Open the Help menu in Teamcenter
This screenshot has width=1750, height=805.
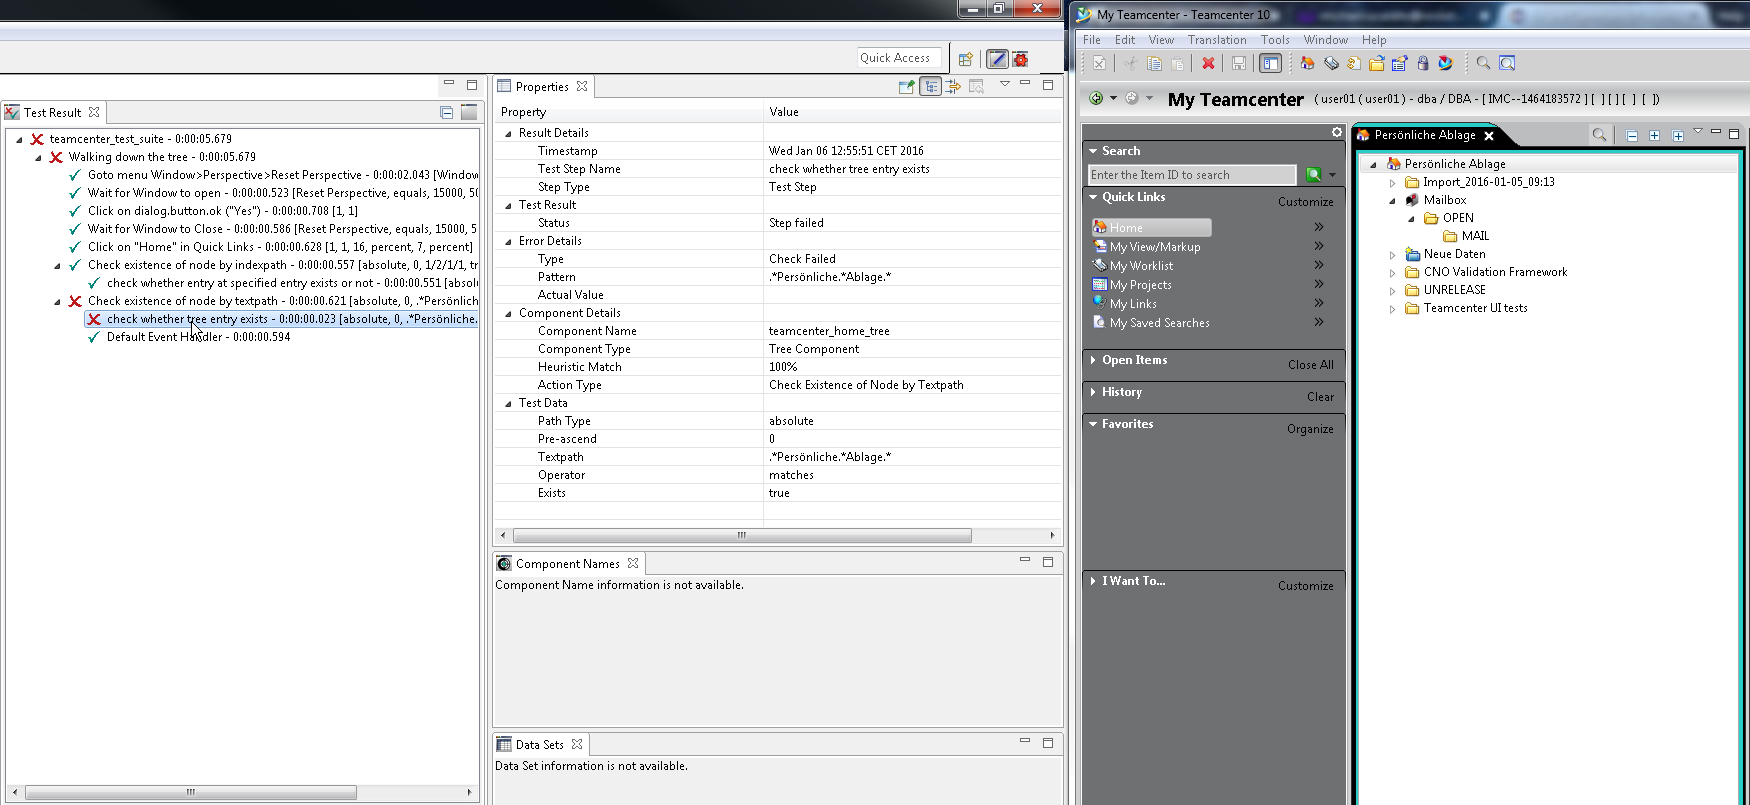1374,40
